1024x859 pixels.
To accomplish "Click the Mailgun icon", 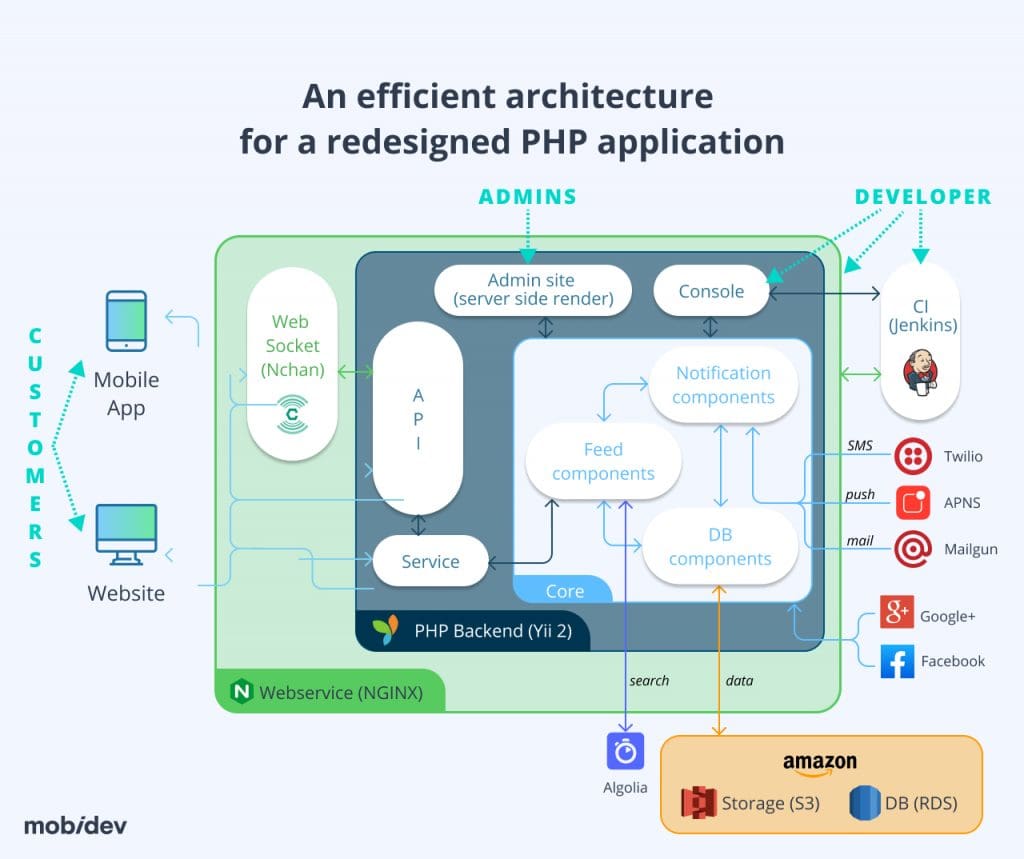I will [x=913, y=549].
